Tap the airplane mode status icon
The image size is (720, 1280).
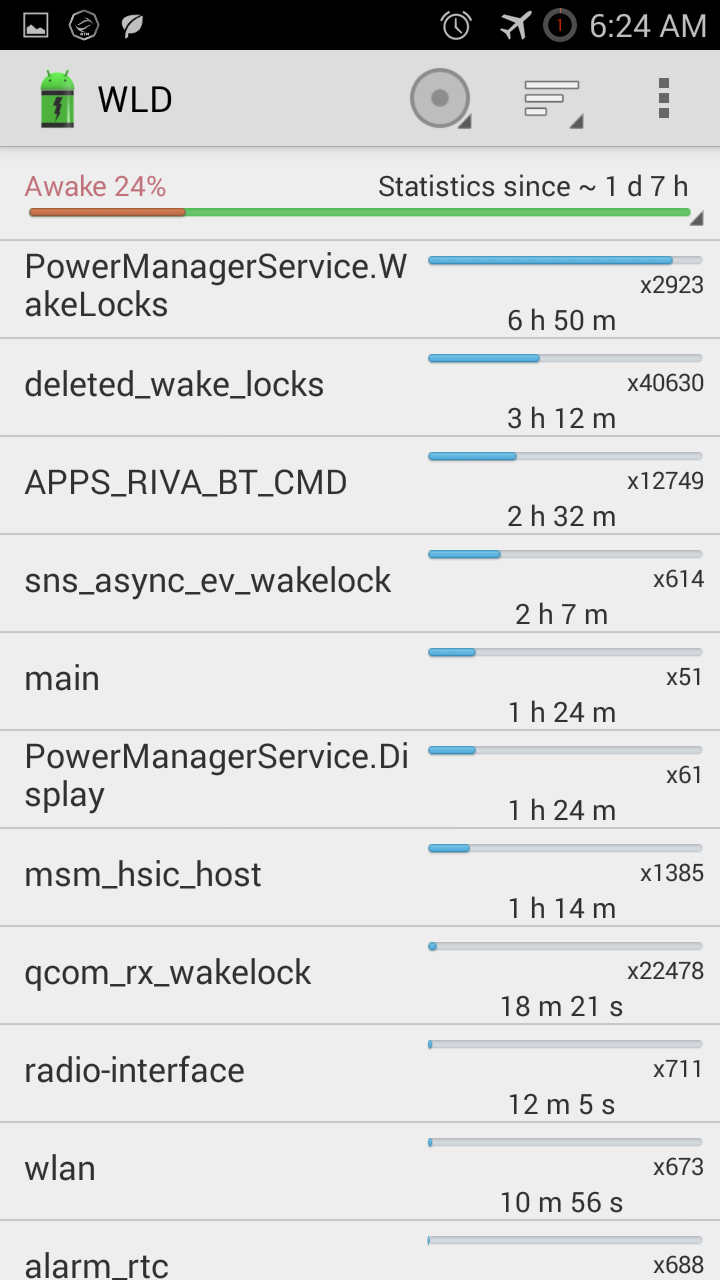click(515, 25)
